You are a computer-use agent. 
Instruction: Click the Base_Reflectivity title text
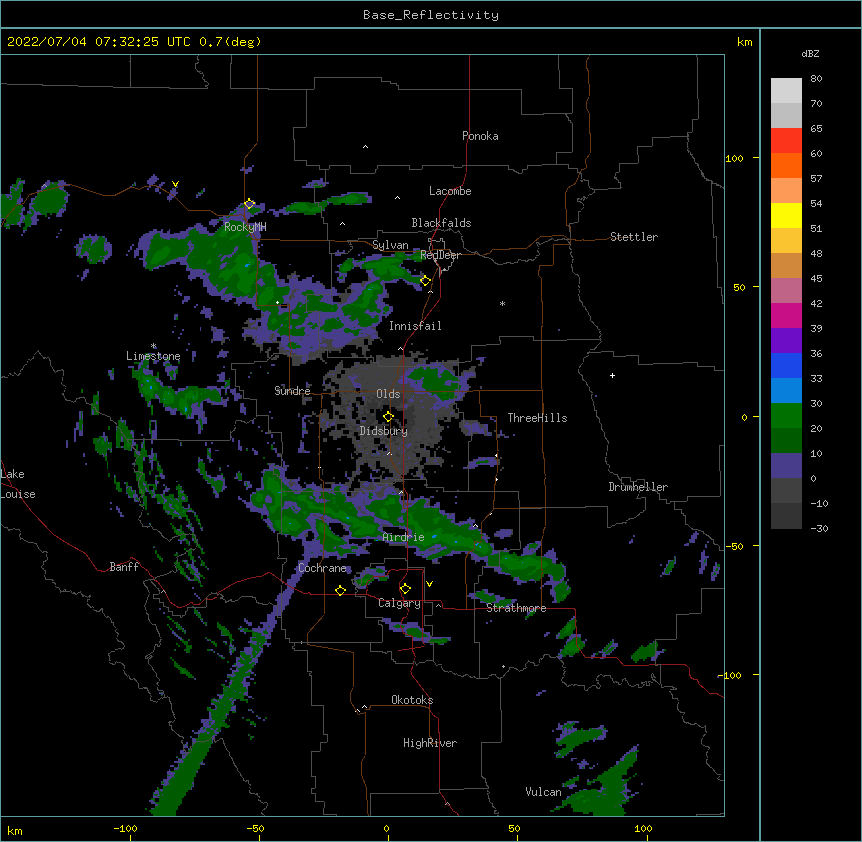click(x=431, y=15)
